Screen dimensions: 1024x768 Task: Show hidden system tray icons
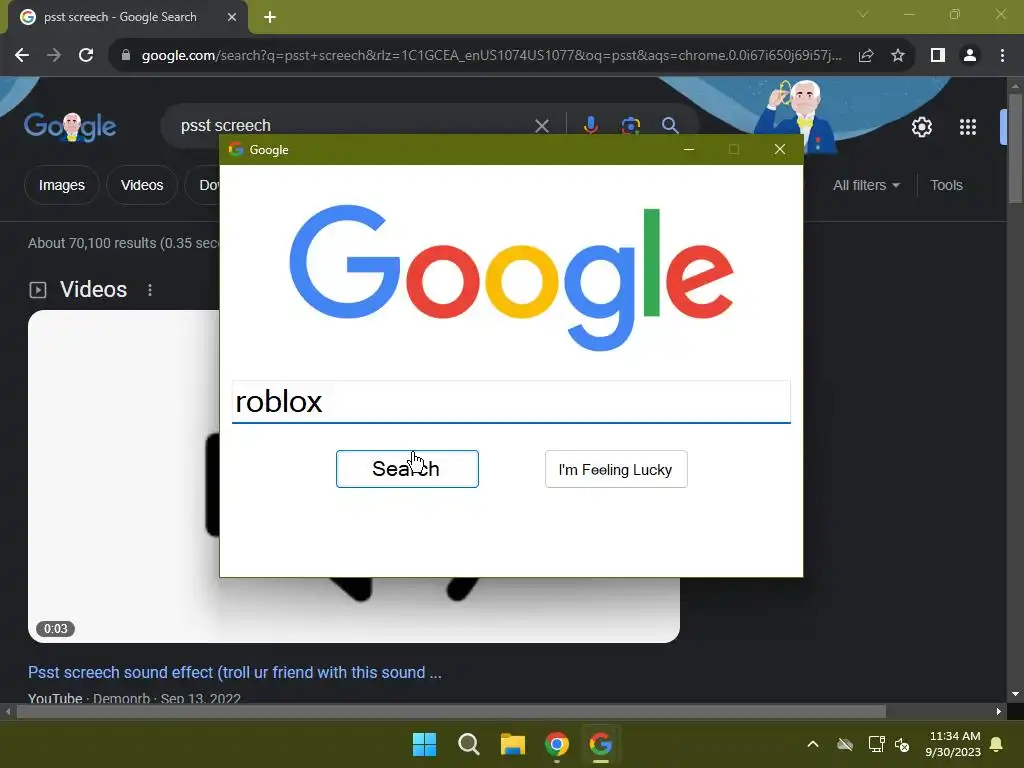pyautogui.click(x=813, y=744)
